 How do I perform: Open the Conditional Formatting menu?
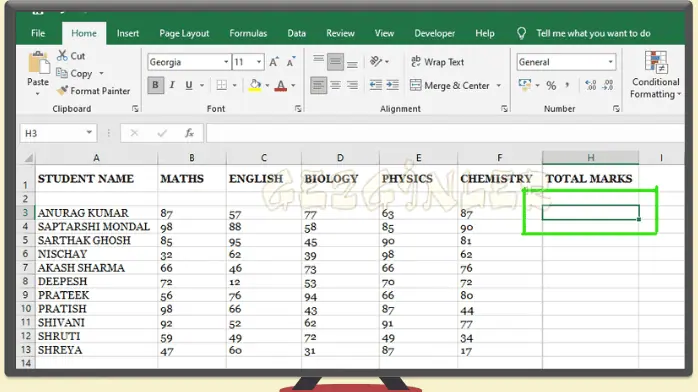(x=656, y=75)
